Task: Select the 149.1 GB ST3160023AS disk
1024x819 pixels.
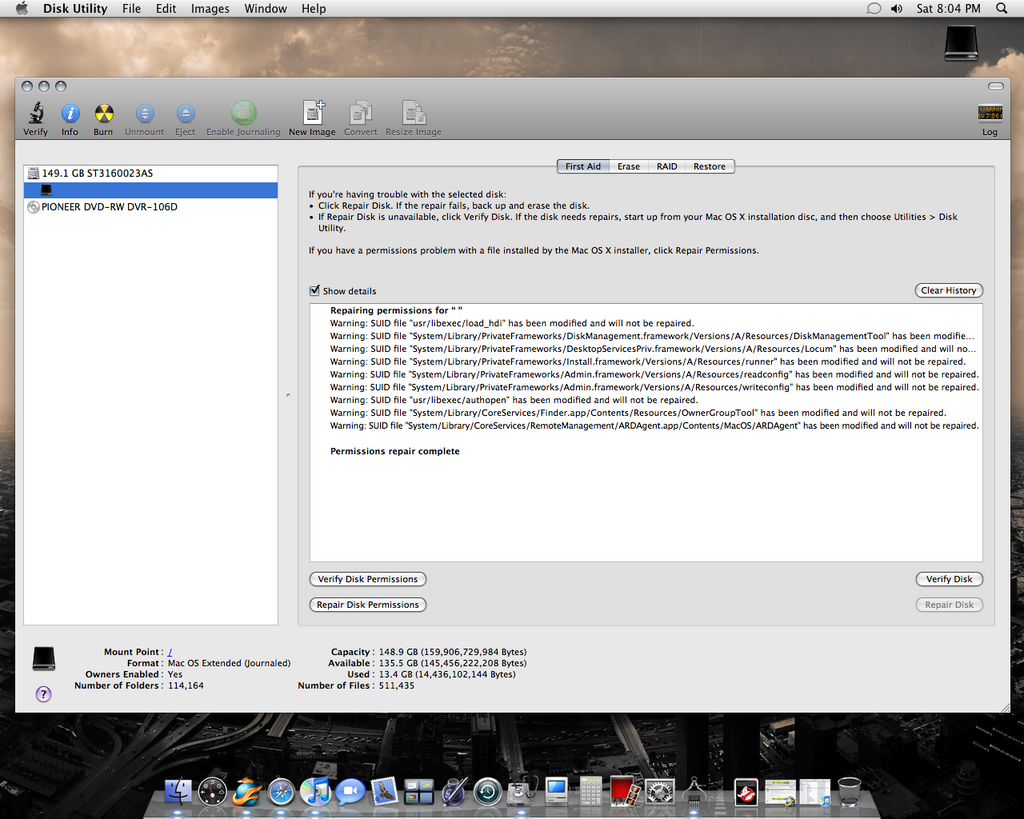Action: (x=151, y=173)
